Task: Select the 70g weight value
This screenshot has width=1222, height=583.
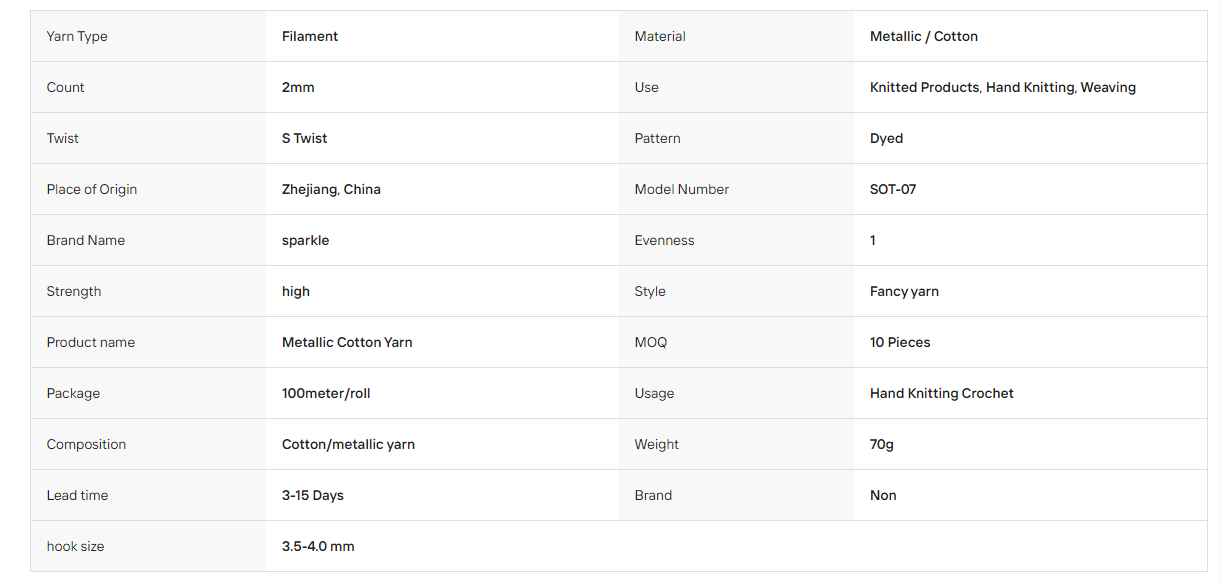Action: 882,444
